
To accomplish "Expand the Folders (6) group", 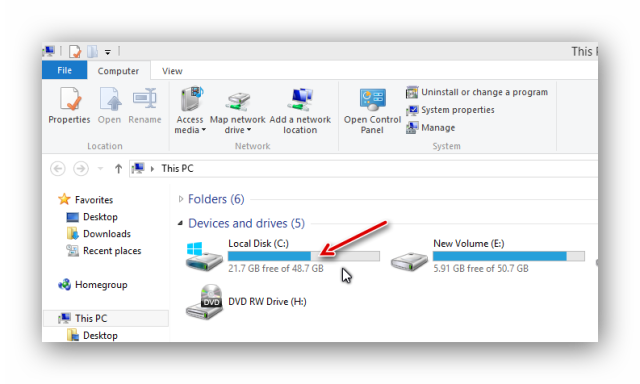I will [x=181, y=199].
